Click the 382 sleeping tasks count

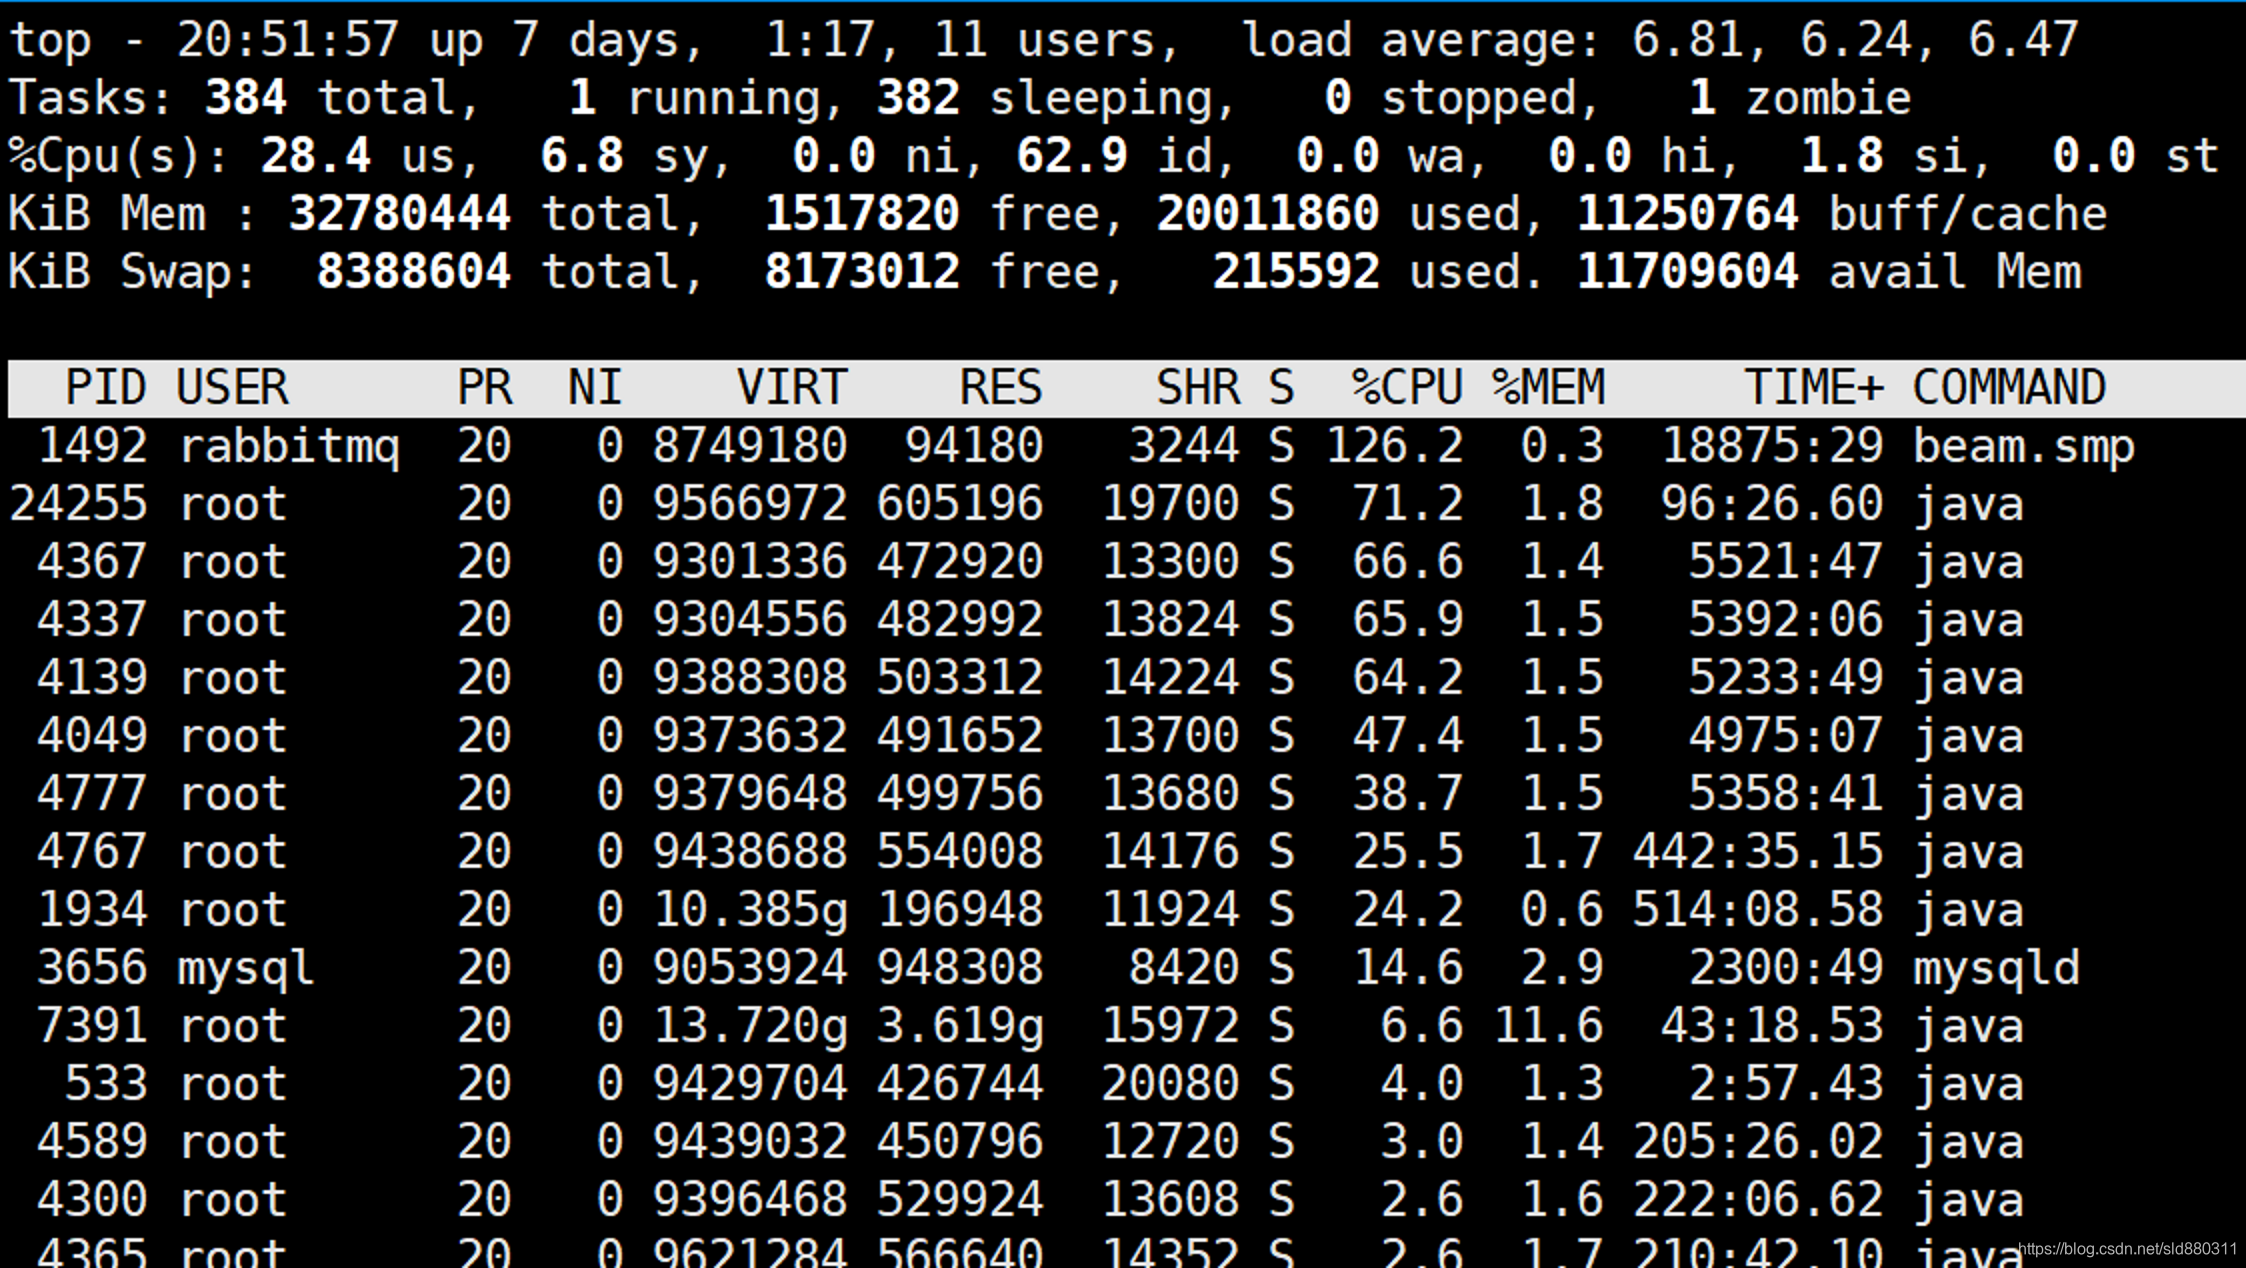point(918,98)
